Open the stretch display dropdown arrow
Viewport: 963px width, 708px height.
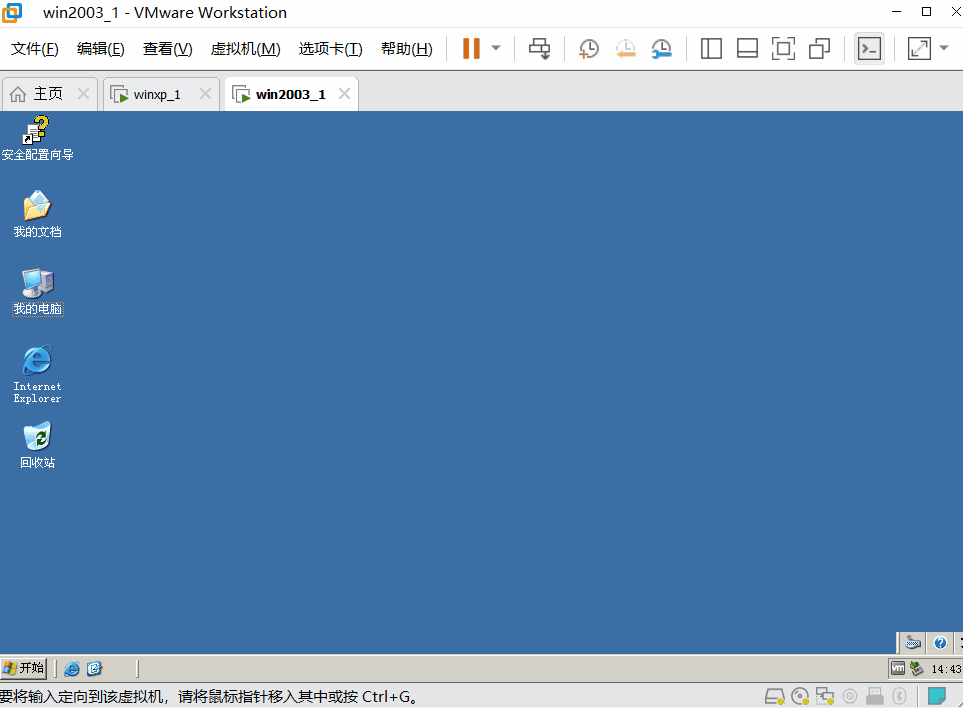(x=944, y=49)
